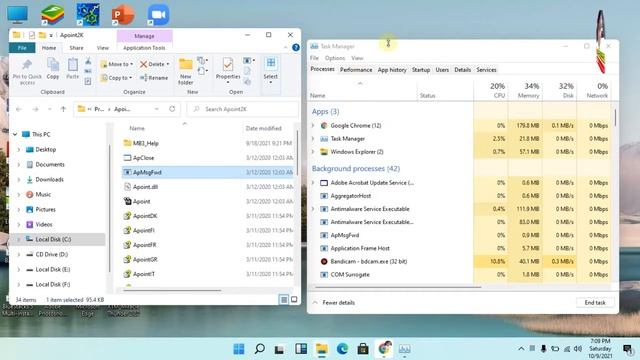Viewport: 640px width, 360px height.
Task: Click Task Manager vertical scrollbar
Action: (x=615, y=118)
